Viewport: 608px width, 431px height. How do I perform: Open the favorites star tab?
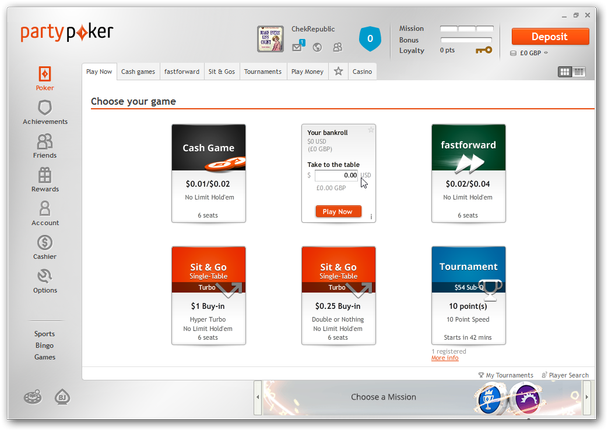338,71
